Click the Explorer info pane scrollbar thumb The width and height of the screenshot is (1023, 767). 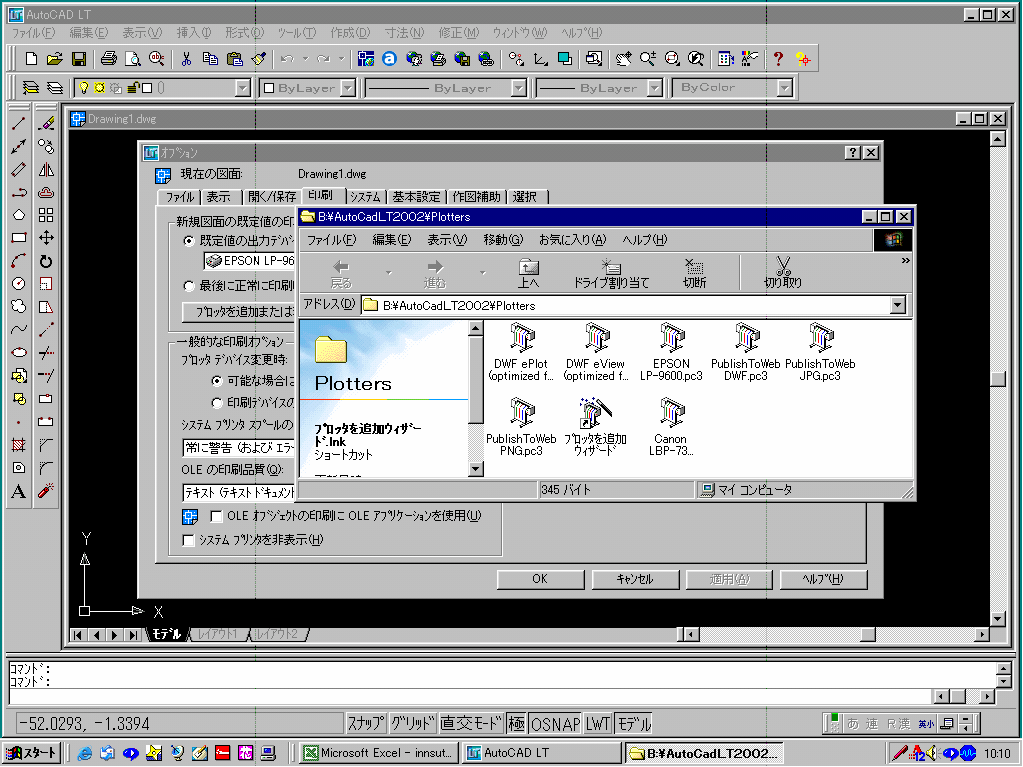tap(476, 381)
